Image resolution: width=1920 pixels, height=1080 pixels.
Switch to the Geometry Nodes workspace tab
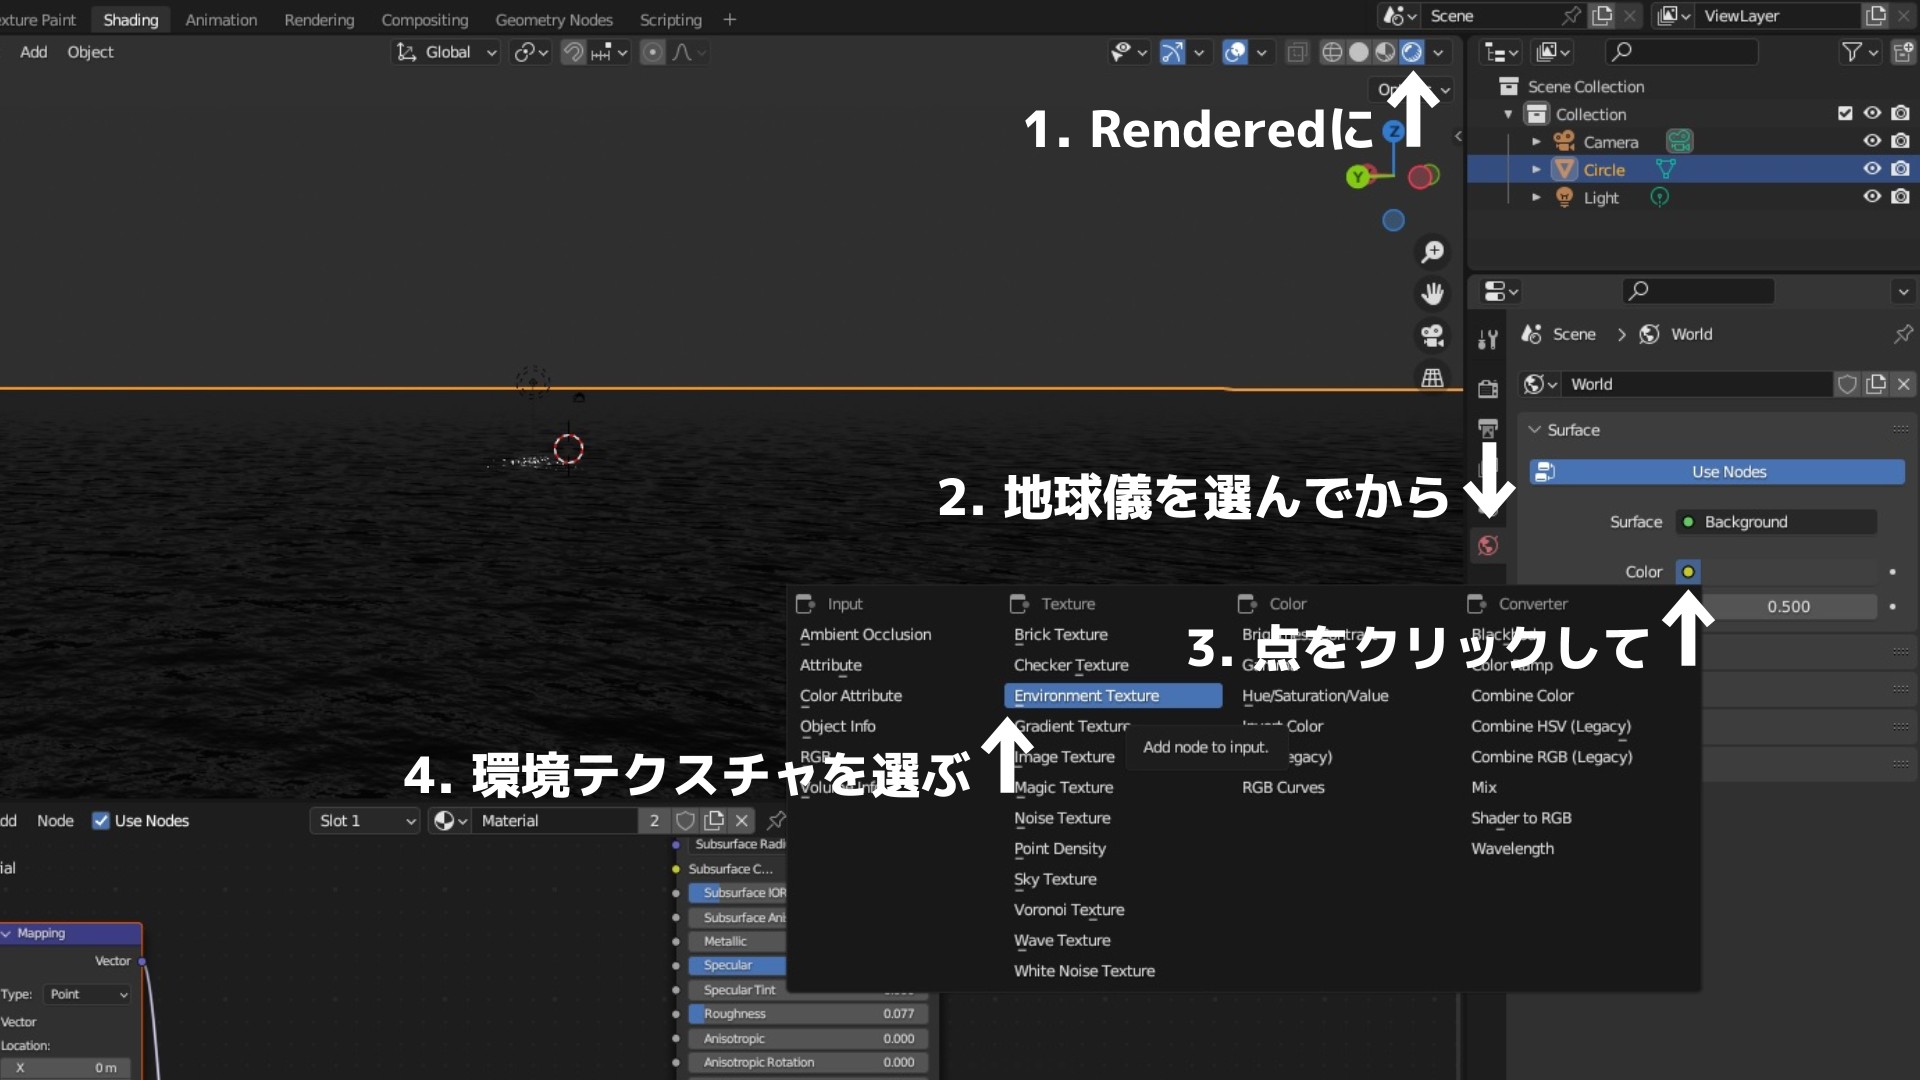pos(553,20)
